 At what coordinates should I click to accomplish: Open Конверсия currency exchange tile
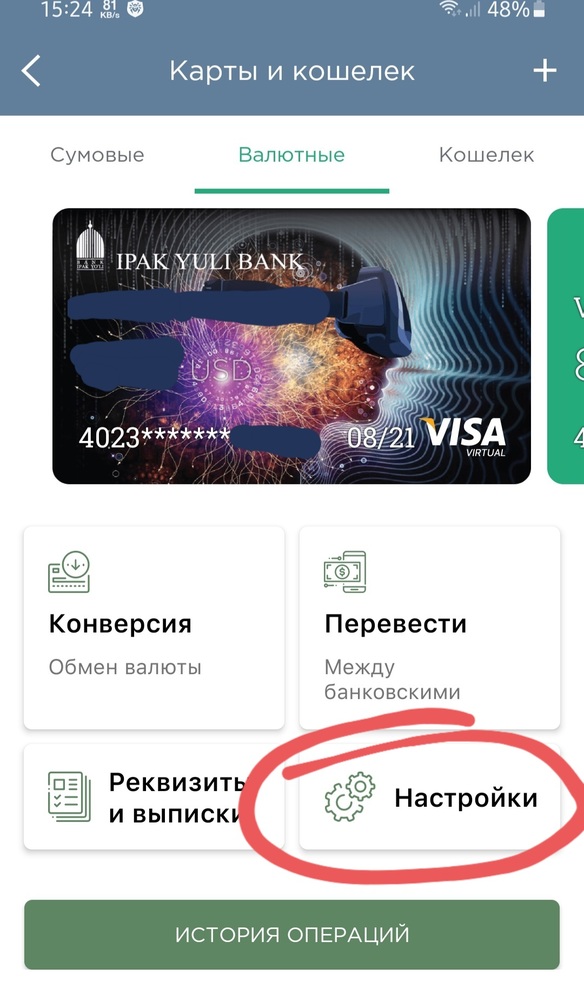[154, 628]
